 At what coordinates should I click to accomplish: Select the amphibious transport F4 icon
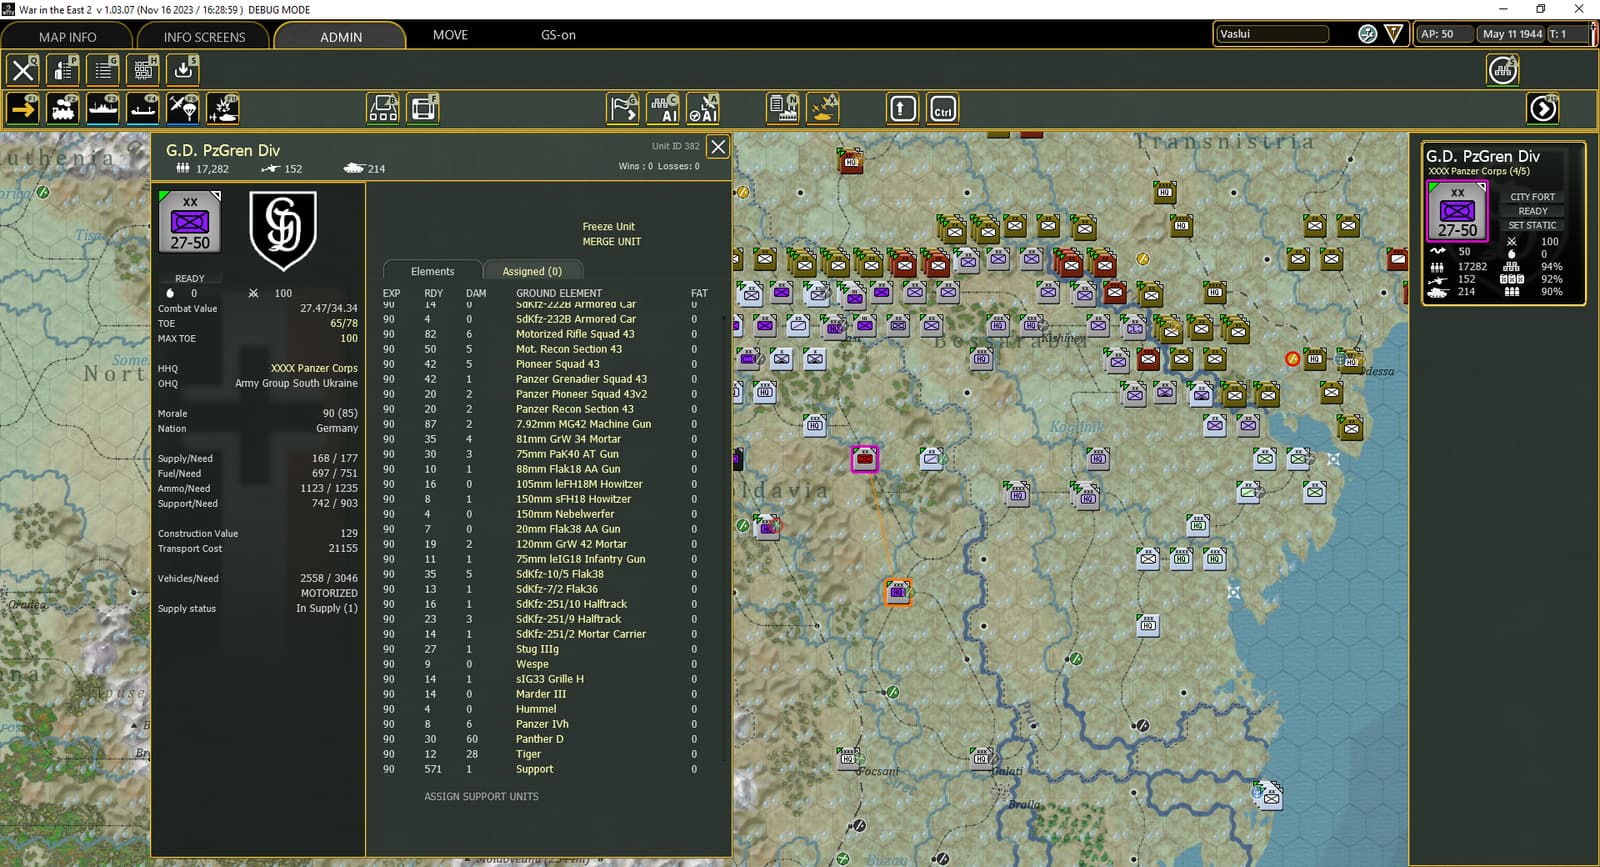[143, 108]
